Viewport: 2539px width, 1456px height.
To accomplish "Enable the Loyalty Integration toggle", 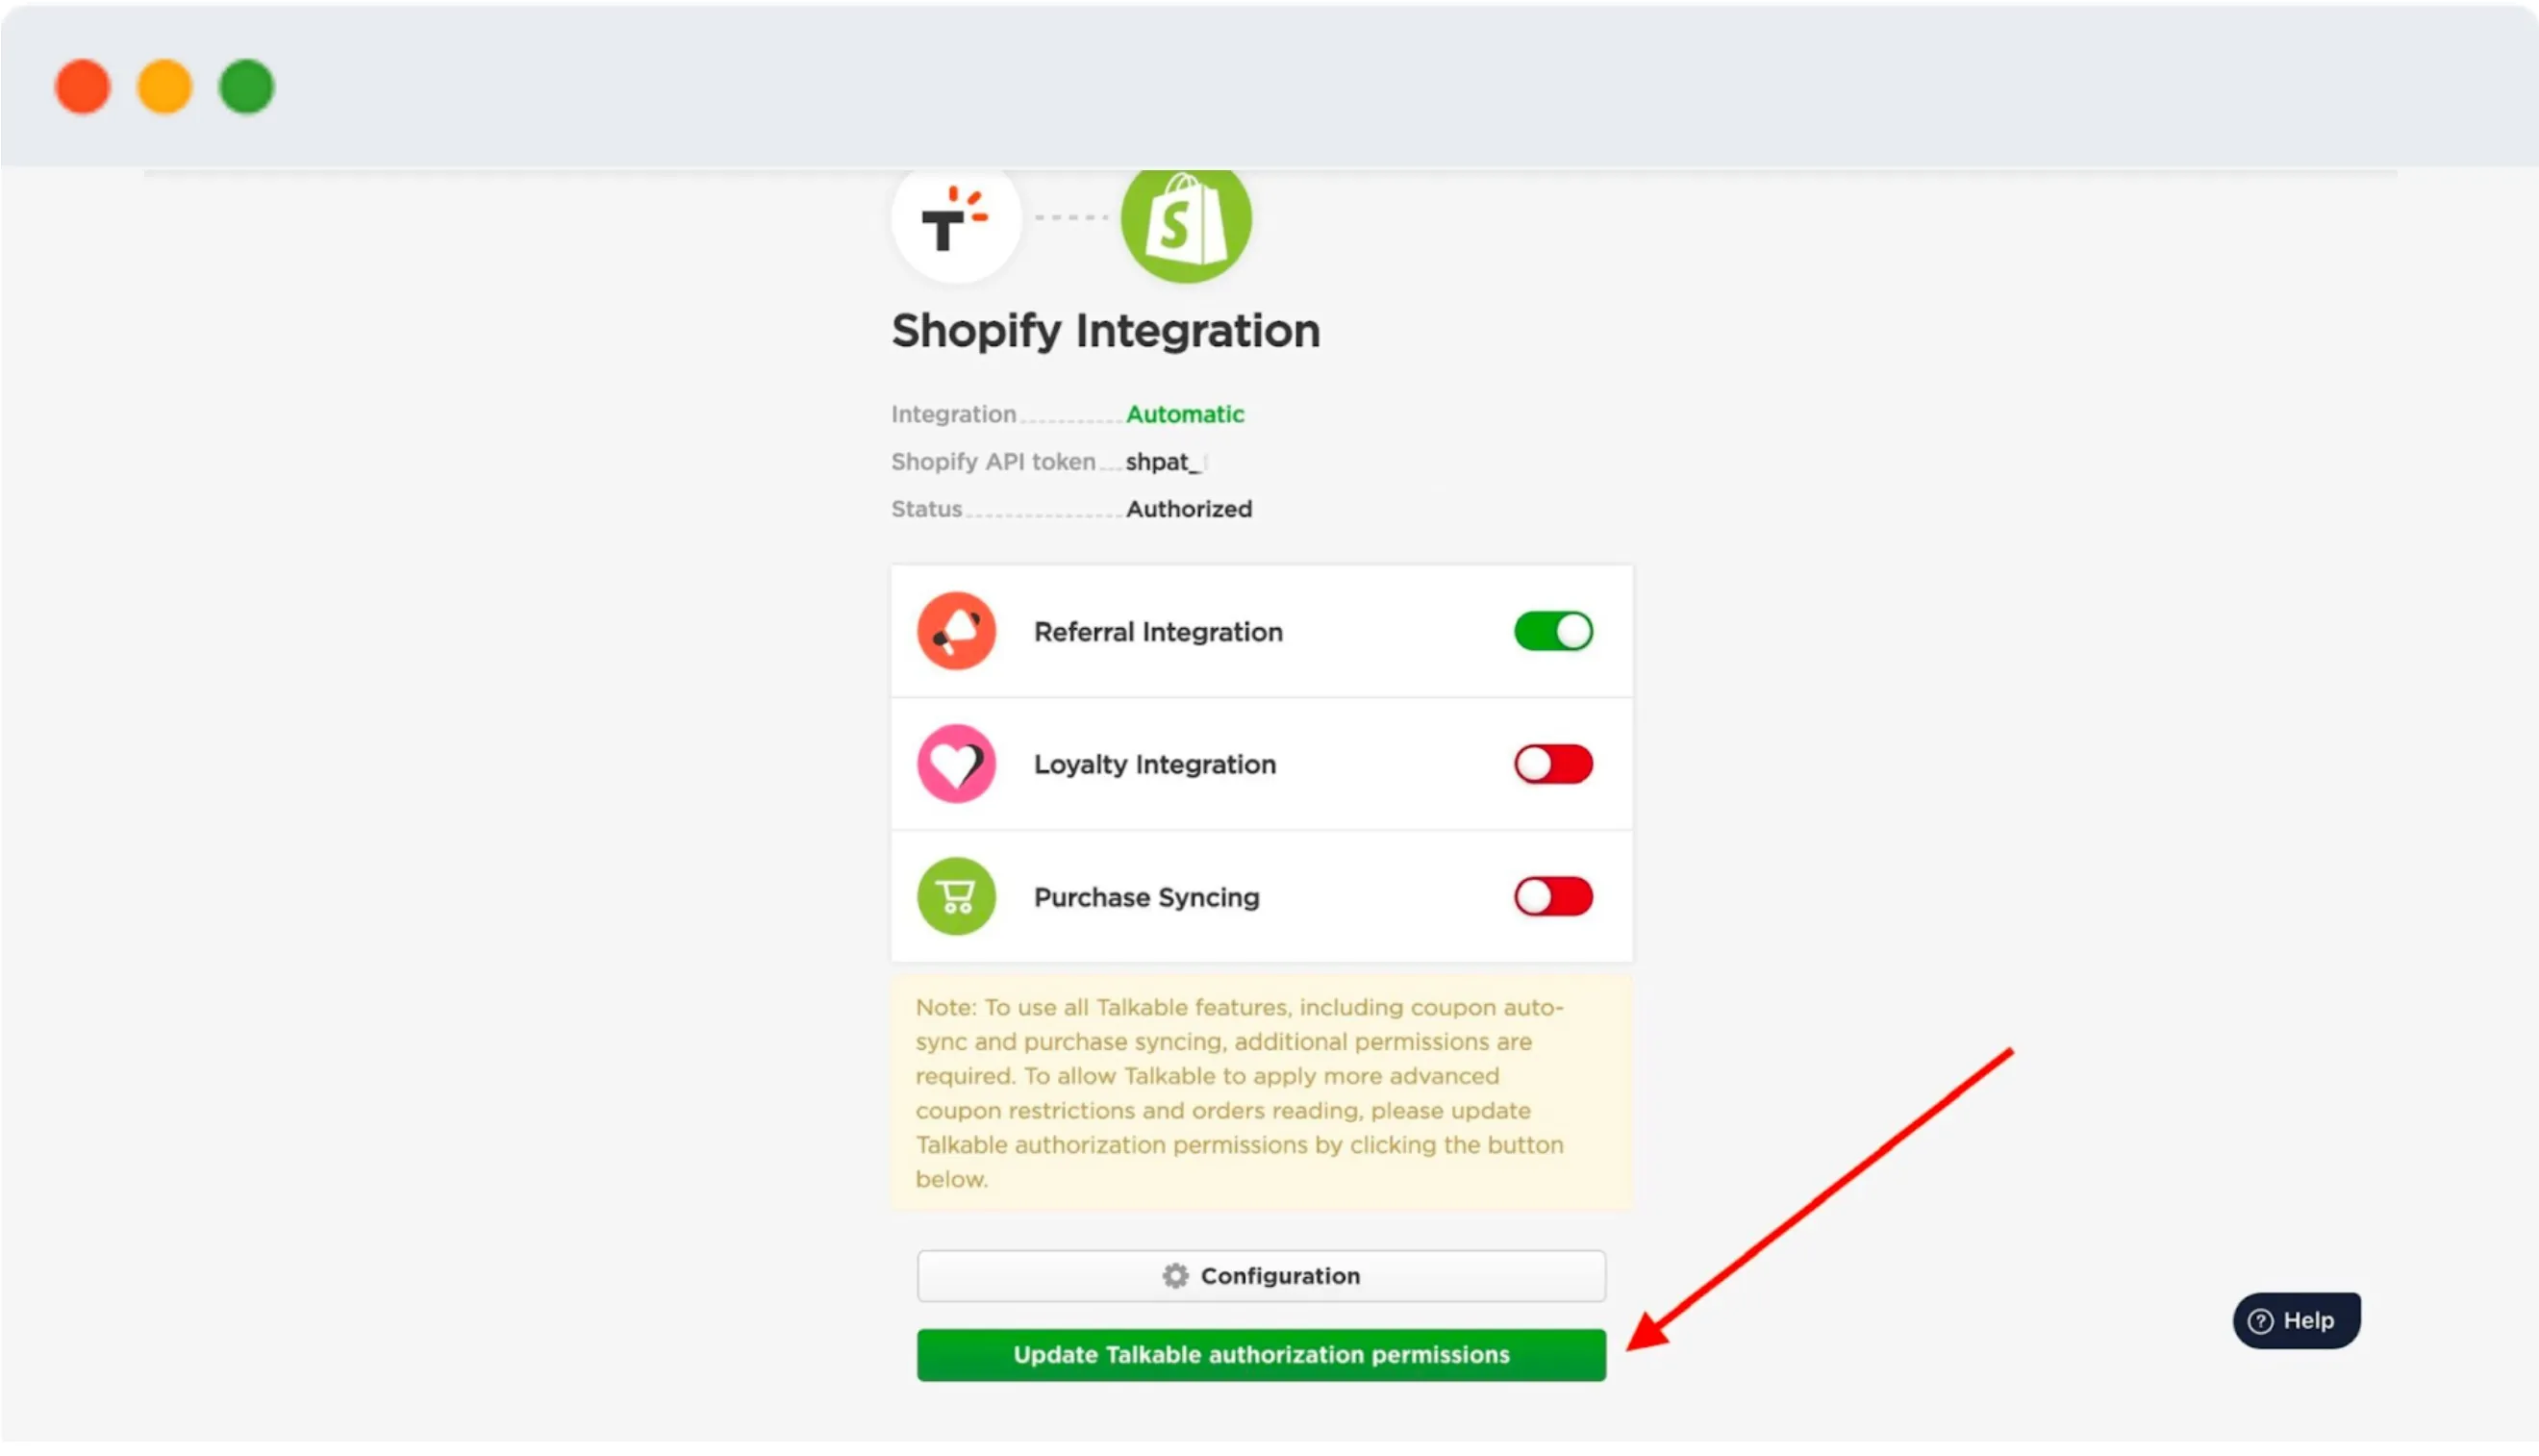I will click(1553, 765).
